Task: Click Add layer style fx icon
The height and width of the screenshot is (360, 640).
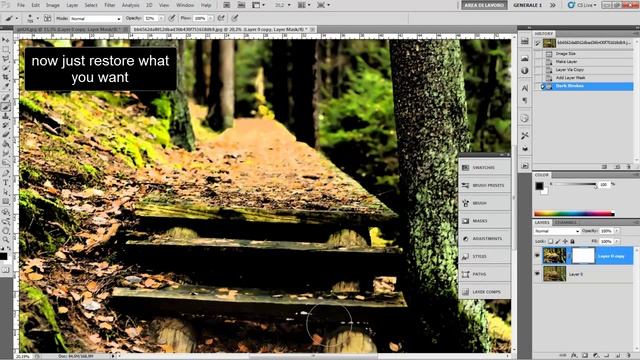Action: tap(574, 356)
